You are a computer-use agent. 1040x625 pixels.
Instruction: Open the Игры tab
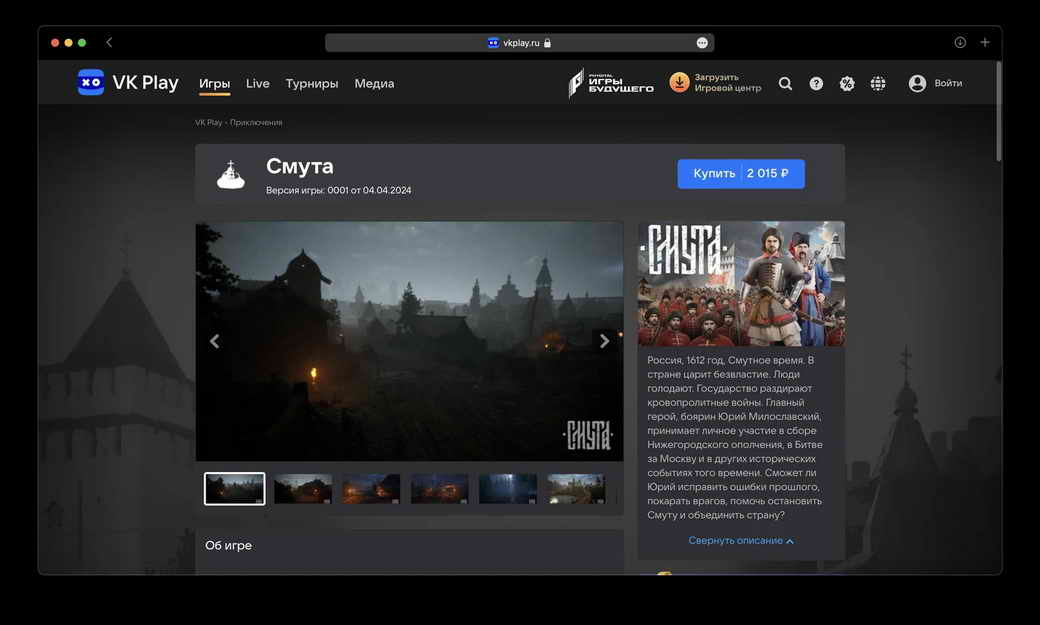(214, 84)
